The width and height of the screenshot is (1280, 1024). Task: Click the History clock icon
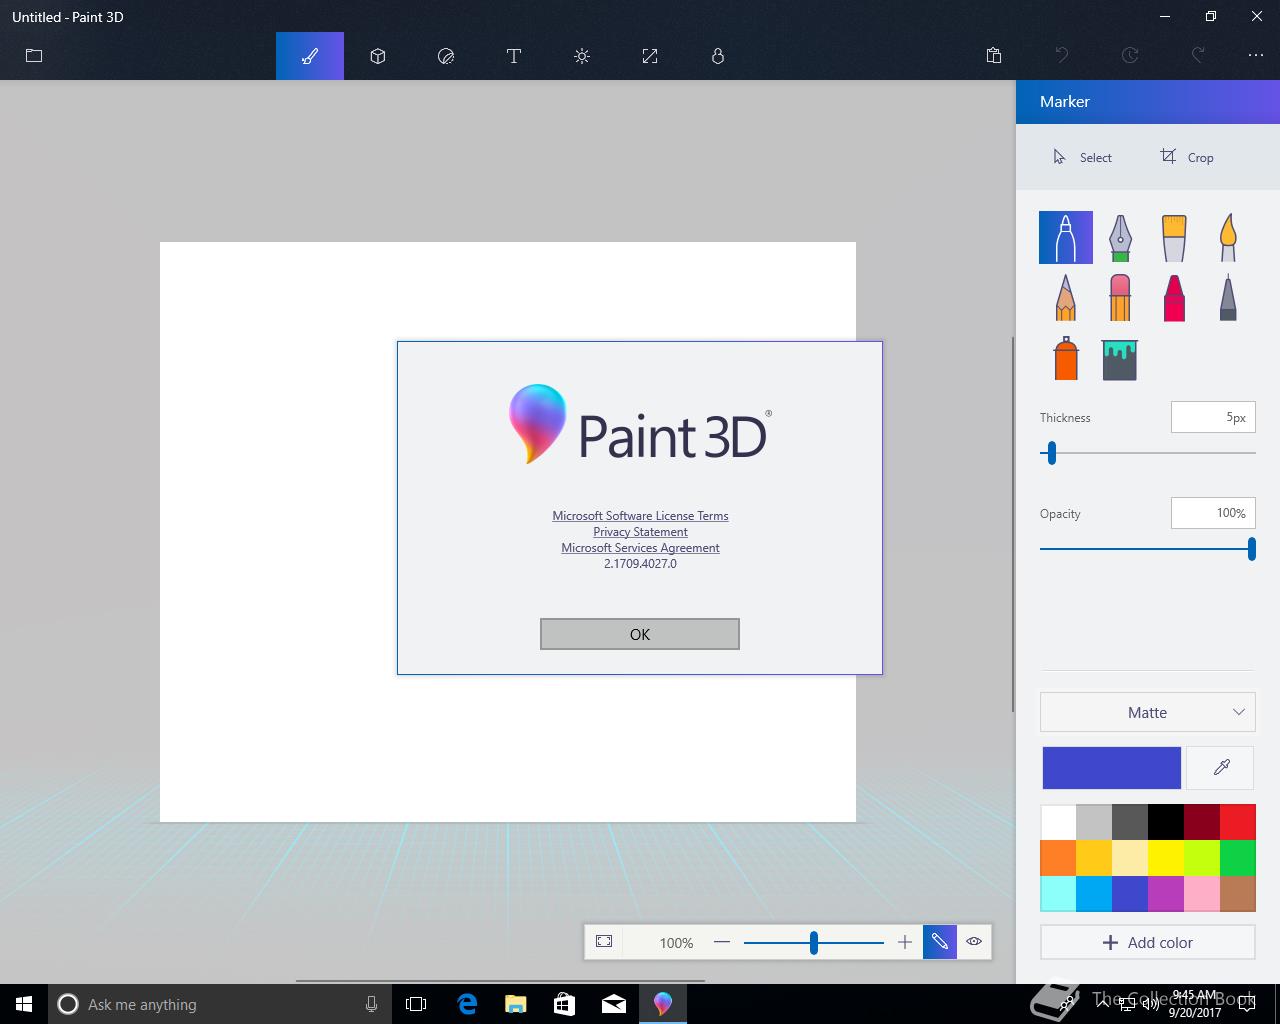pyautogui.click(x=1130, y=56)
